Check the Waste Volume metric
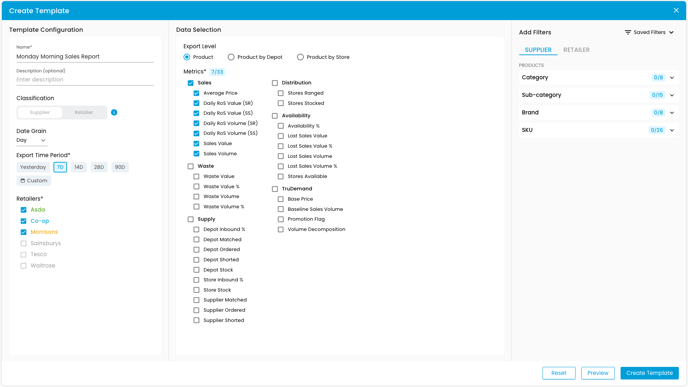Screen dimensions: 688x387 (196, 197)
